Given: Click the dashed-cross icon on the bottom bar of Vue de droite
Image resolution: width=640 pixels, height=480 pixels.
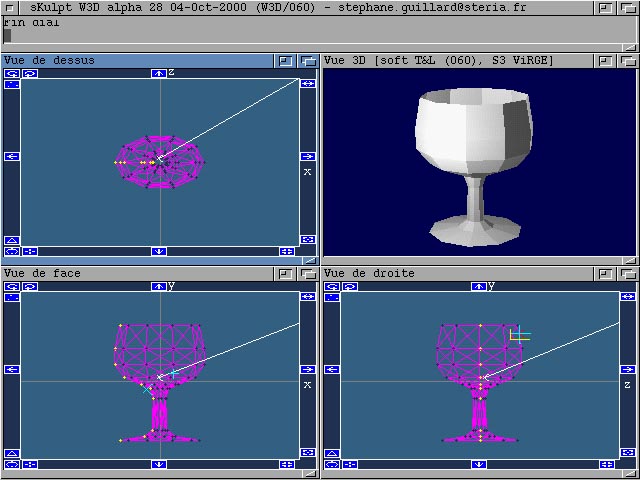Looking at the screenshot, I should coord(350,464).
